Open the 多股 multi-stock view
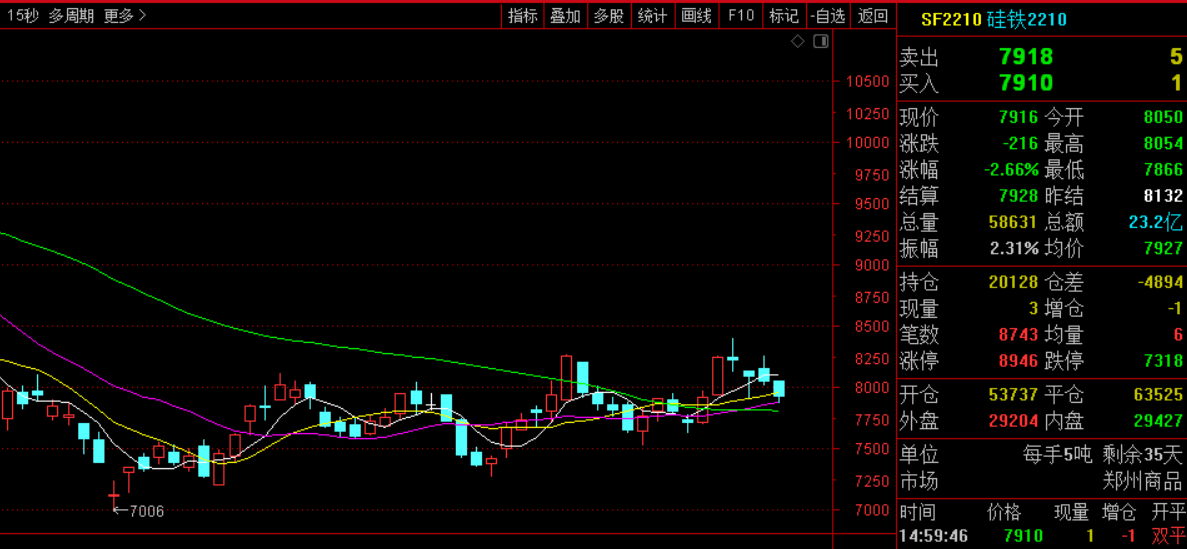The width and height of the screenshot is (1187, 549). (x=608, y=15)
